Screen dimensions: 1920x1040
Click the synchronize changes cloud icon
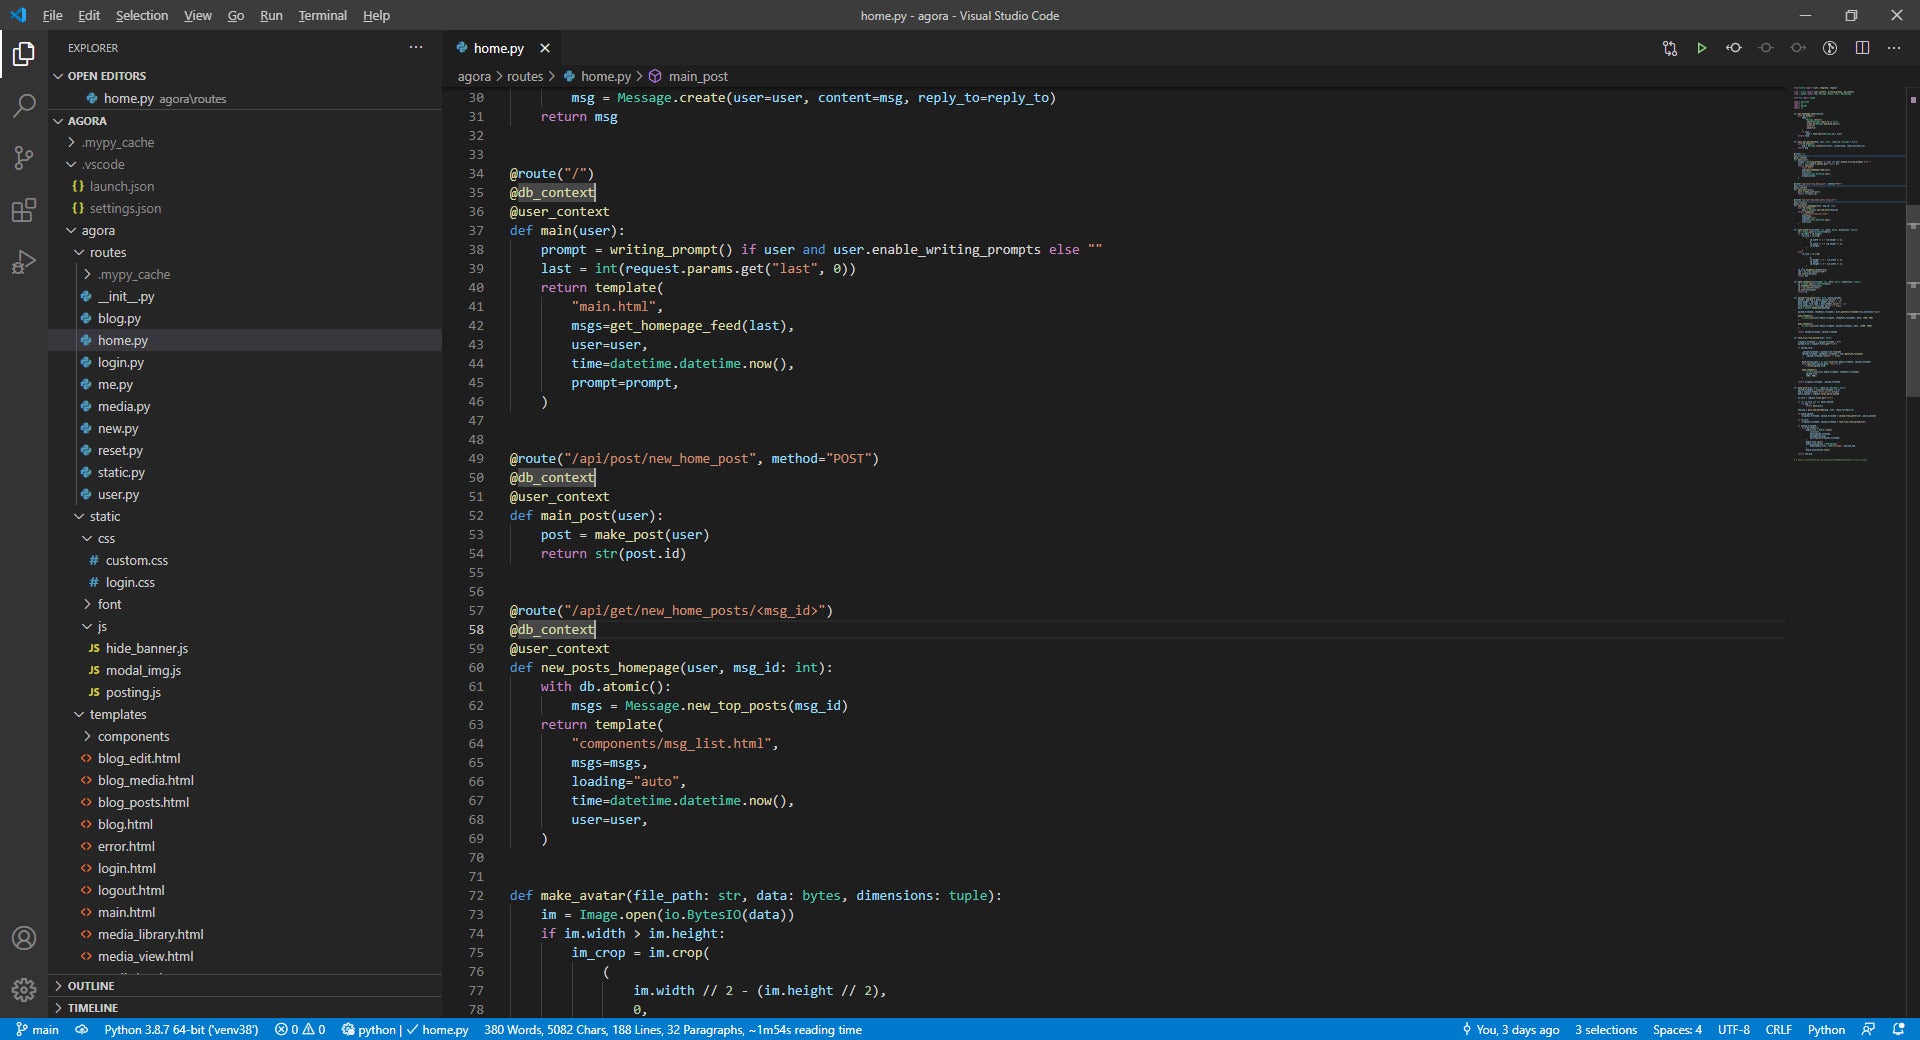pos(82,1029)
